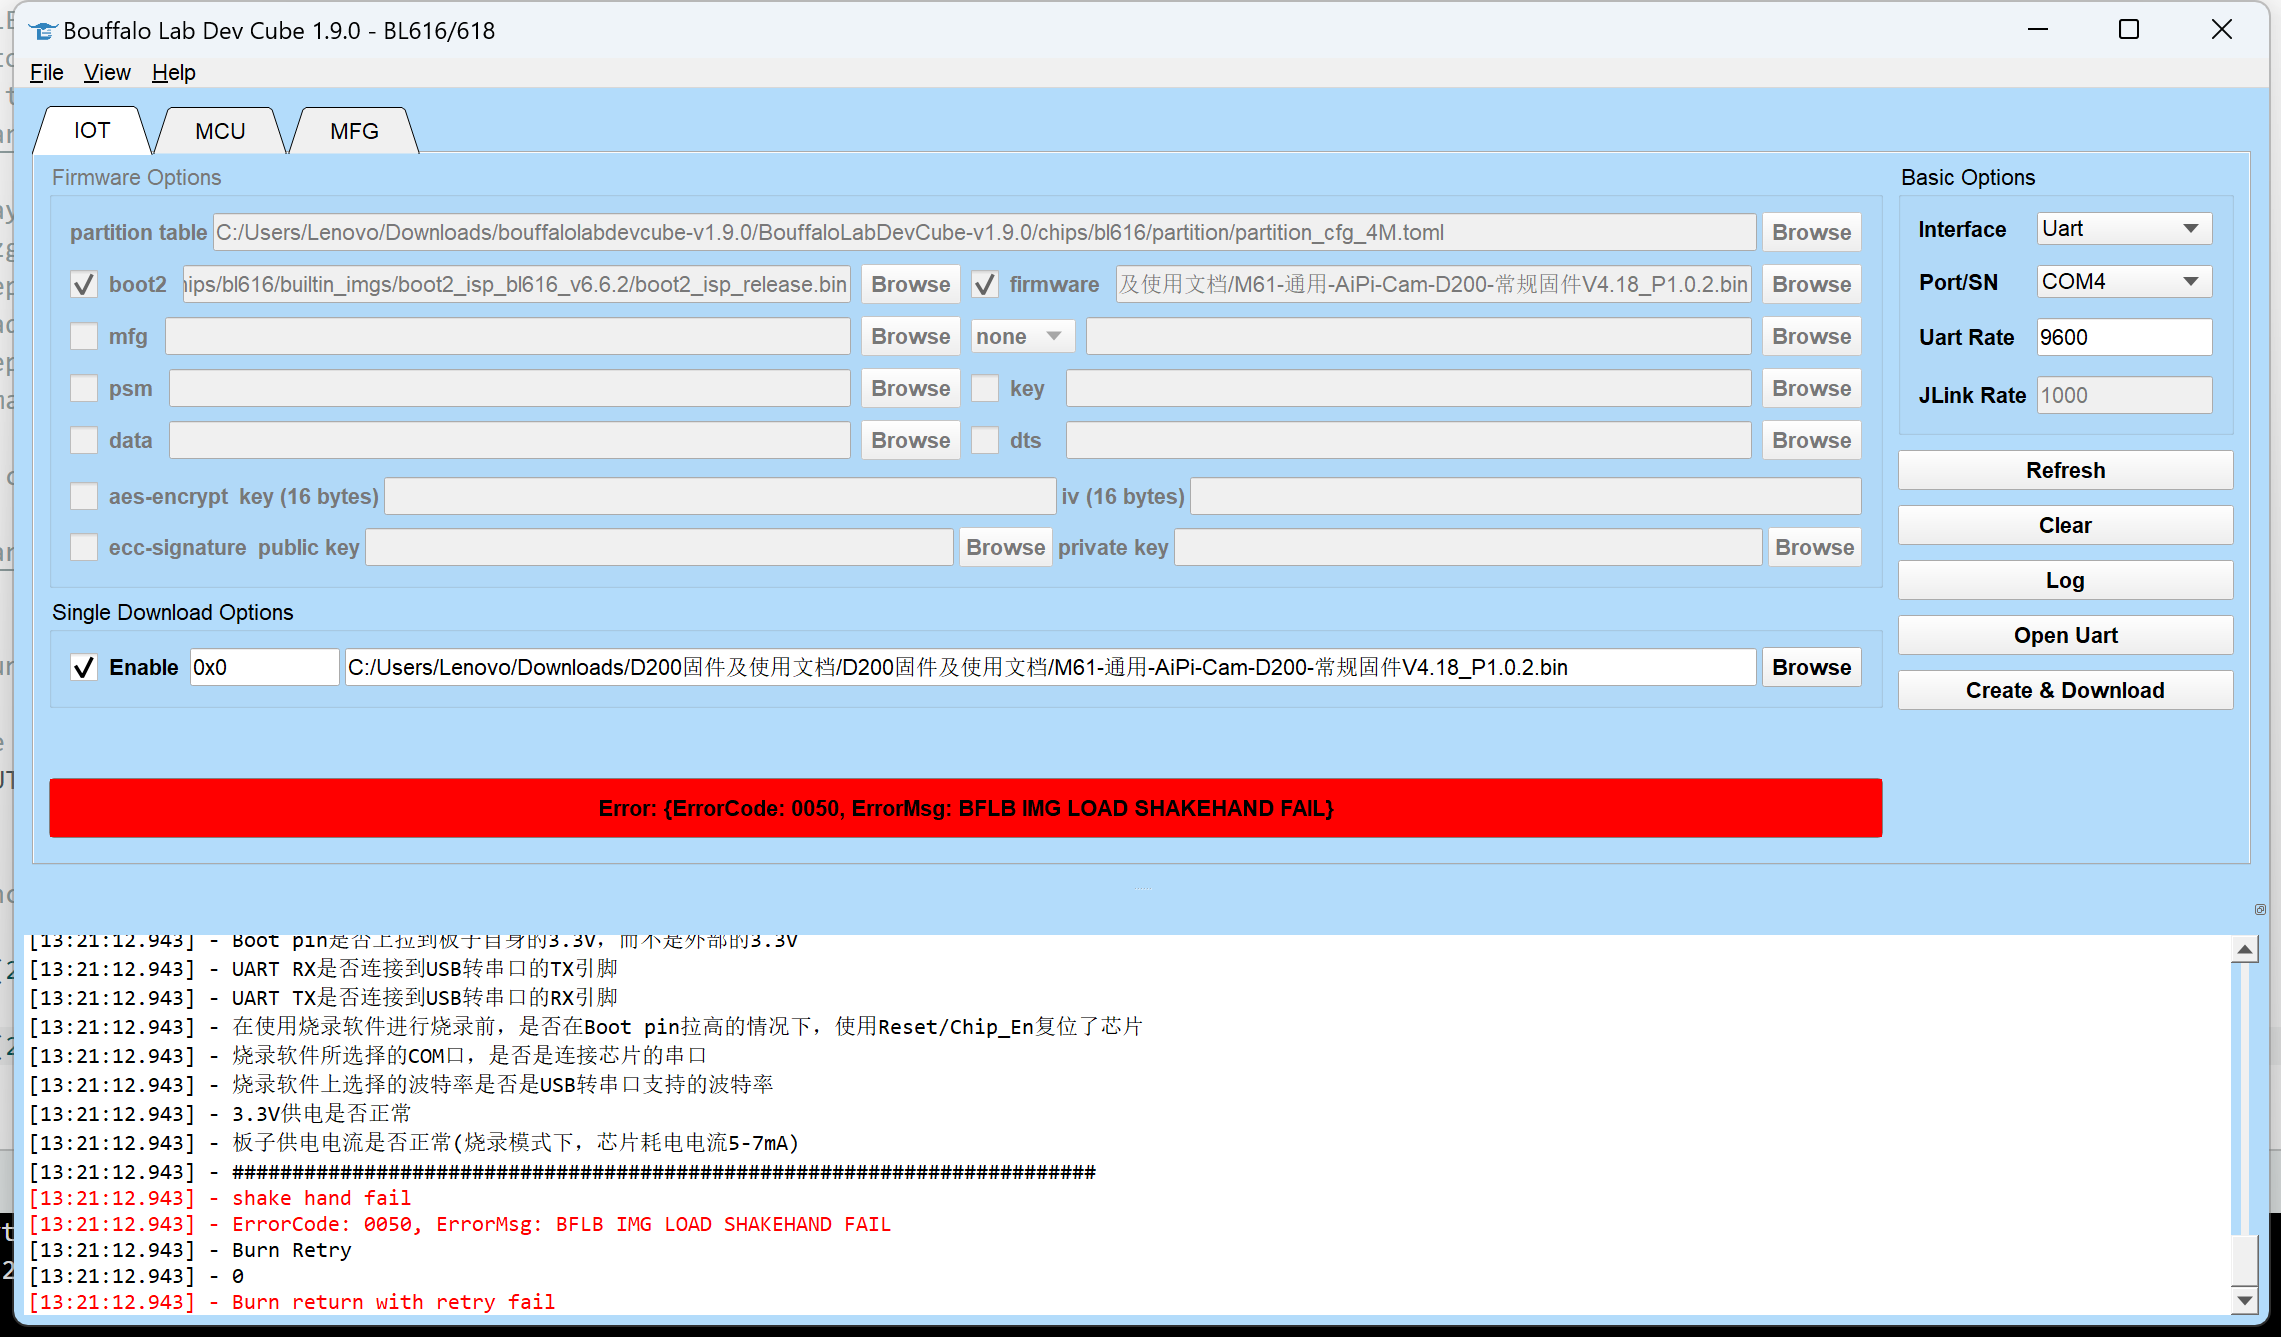The image size is (2281, 1337).
Task: Enable the mfg checkbox
Action: [84, 337]
